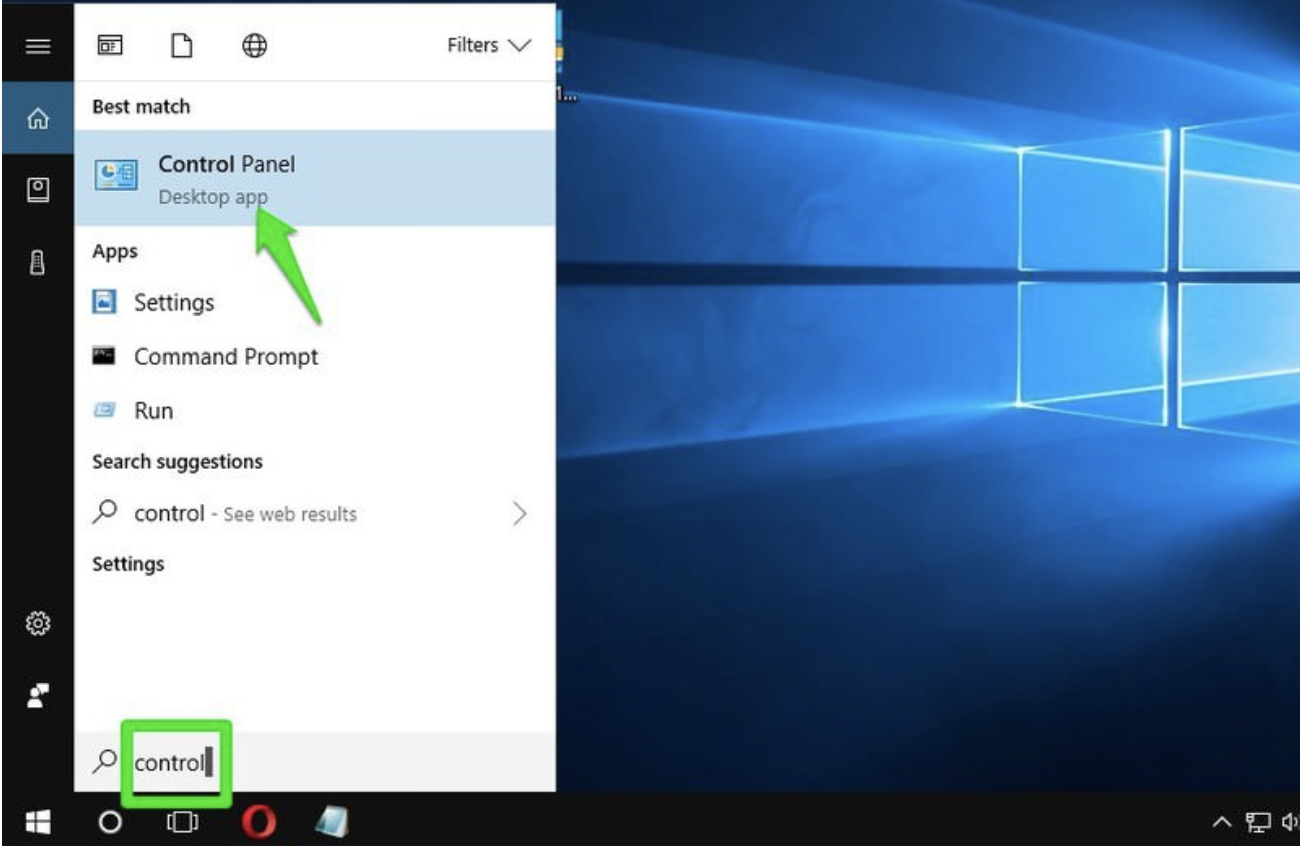The image size is (1300, 846).
Task: Filter results by Documents icon
Action: [181, 46]
